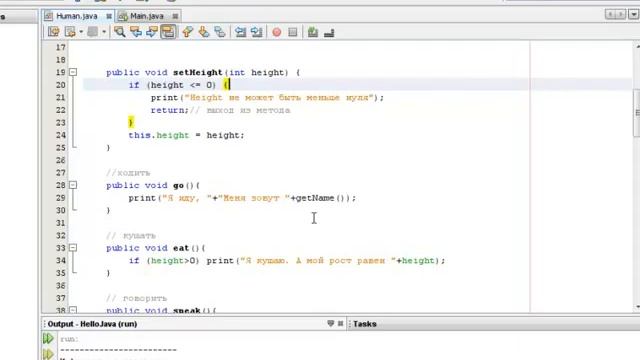This screenshot has width=640, height=360.
Task: Click 'if (height>0)' condition on line 34
Action: 164,260
